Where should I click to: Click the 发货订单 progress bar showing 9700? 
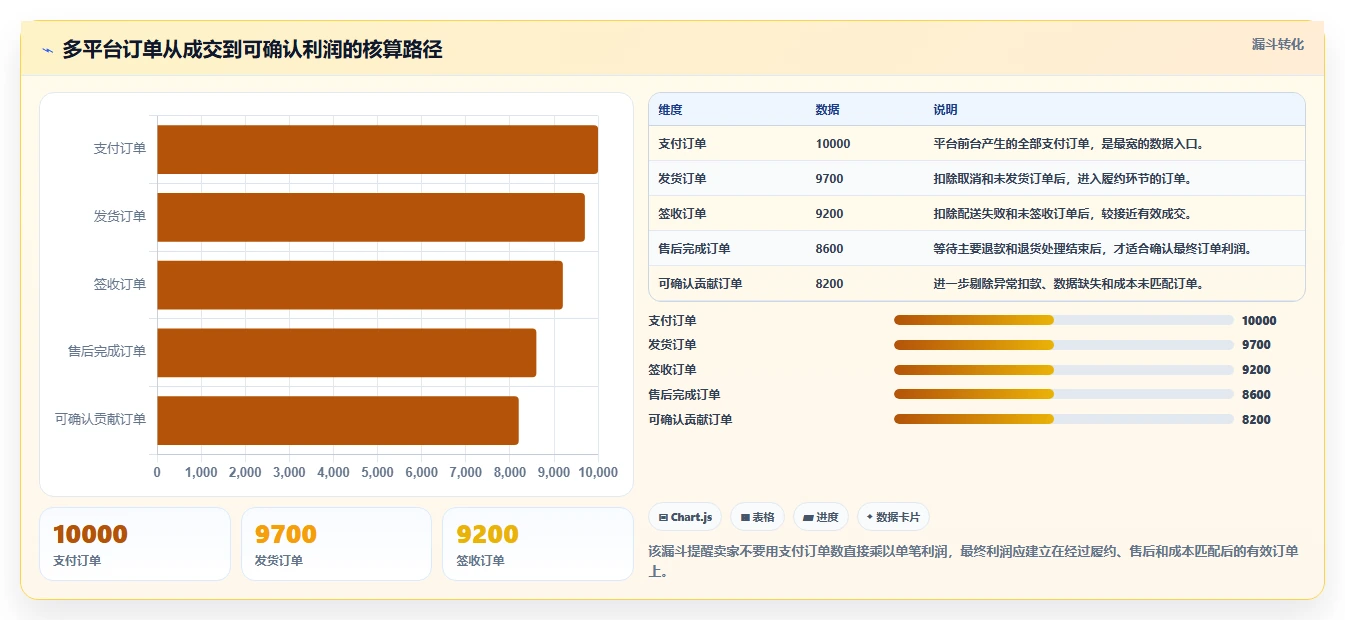click(1063, 345)
